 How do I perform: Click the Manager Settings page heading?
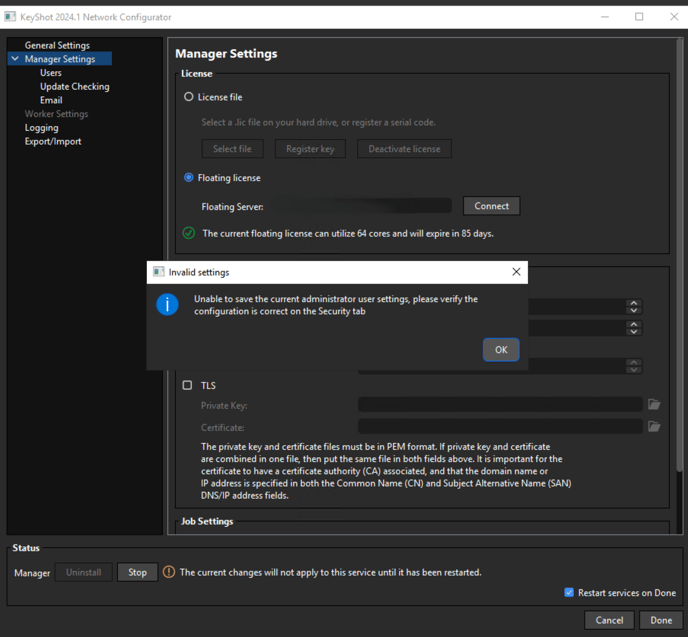tap(226, 54)
